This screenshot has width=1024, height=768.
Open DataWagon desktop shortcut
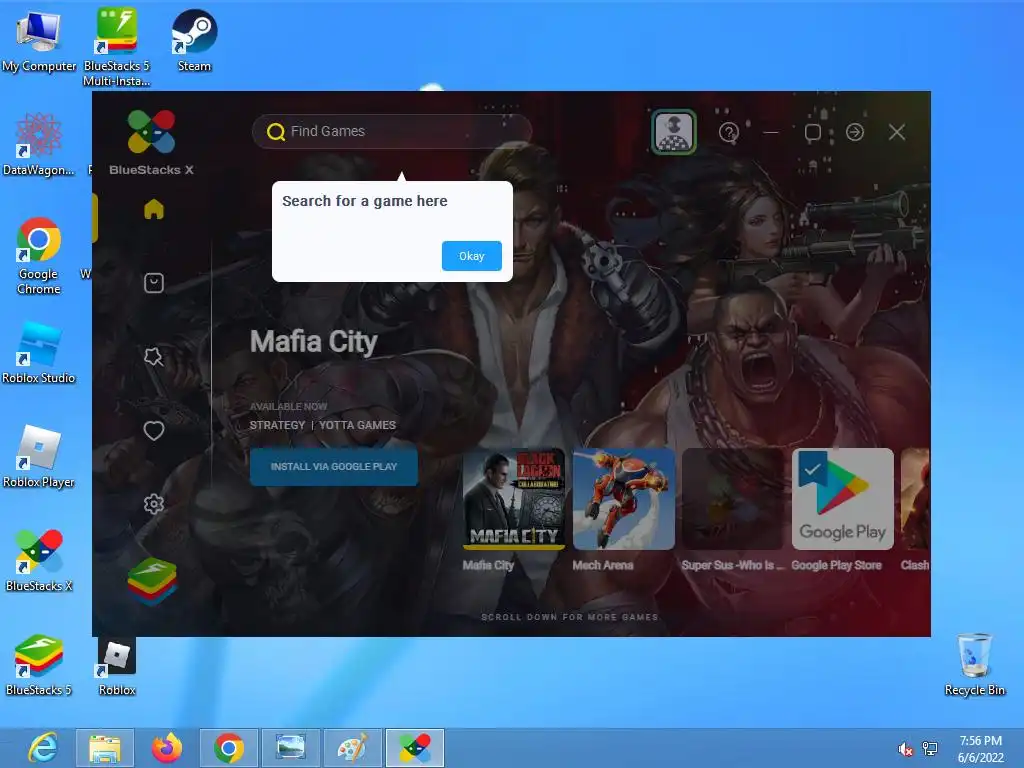pyautogui.click(x=39, y=144)
